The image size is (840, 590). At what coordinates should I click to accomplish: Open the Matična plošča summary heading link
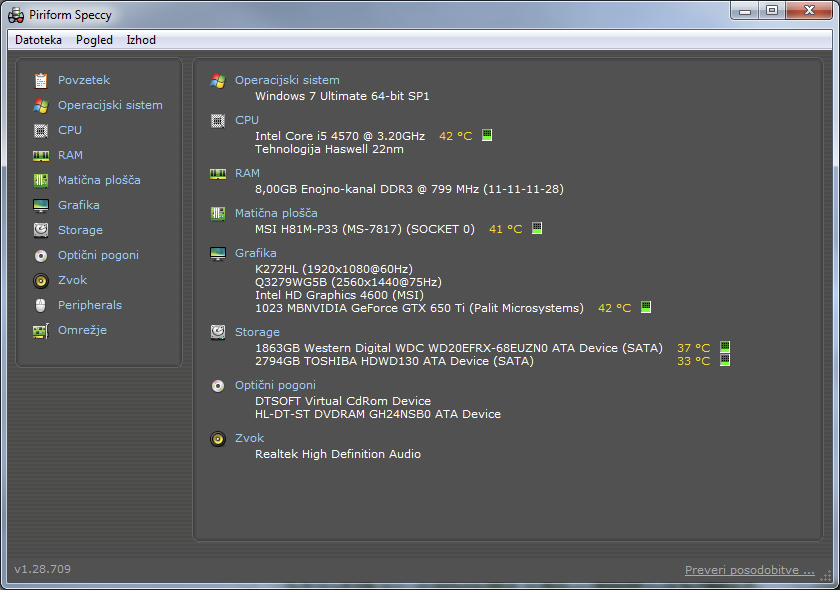(x=276, y=213)
